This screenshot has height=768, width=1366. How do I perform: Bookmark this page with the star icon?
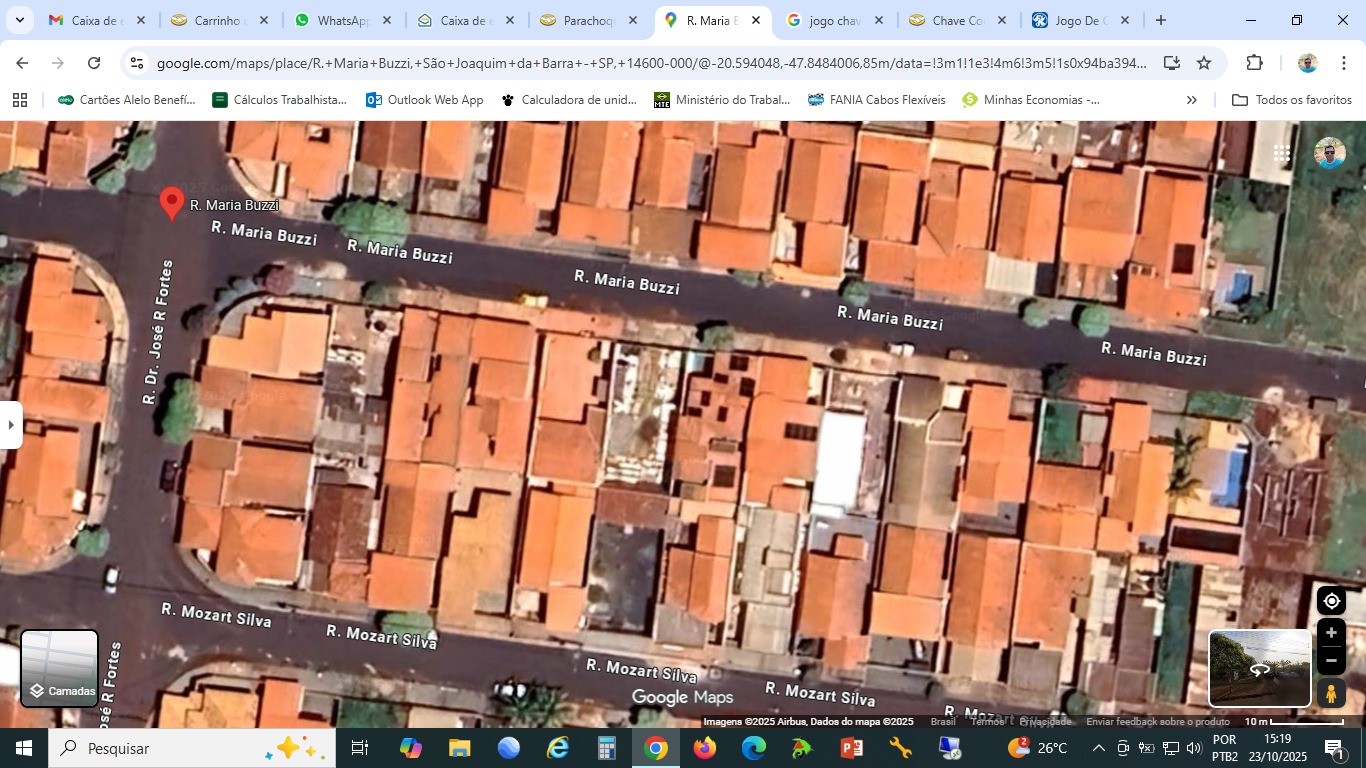click(1204, 63)
